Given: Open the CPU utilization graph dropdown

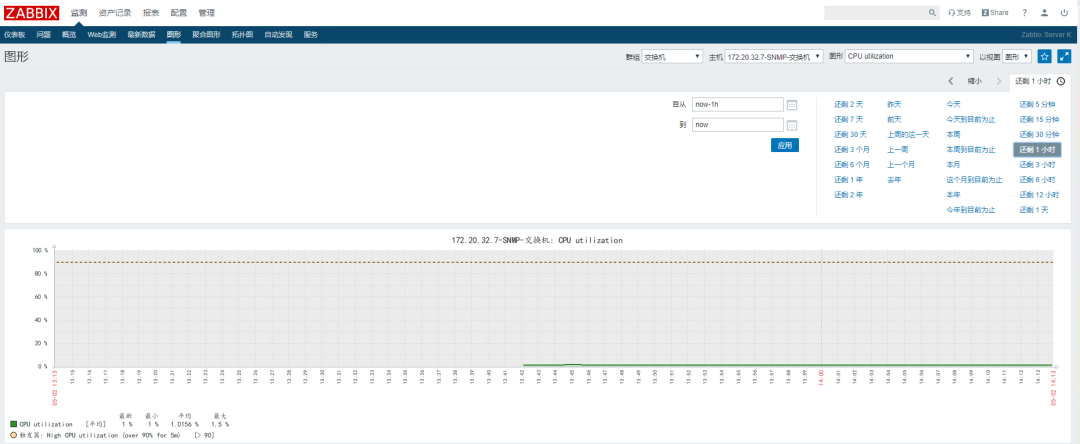Looking at the screenshot, I should coord(908,56).
